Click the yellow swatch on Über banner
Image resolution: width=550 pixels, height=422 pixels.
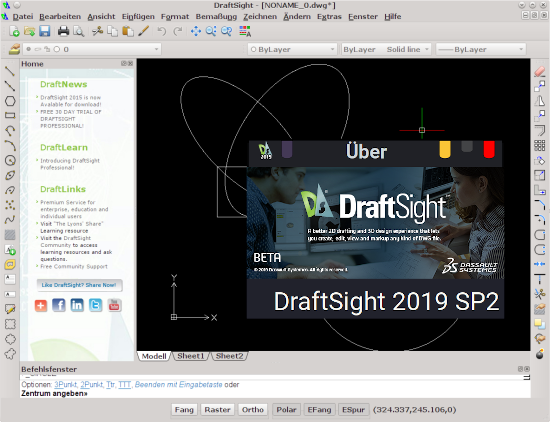(445, 149)
